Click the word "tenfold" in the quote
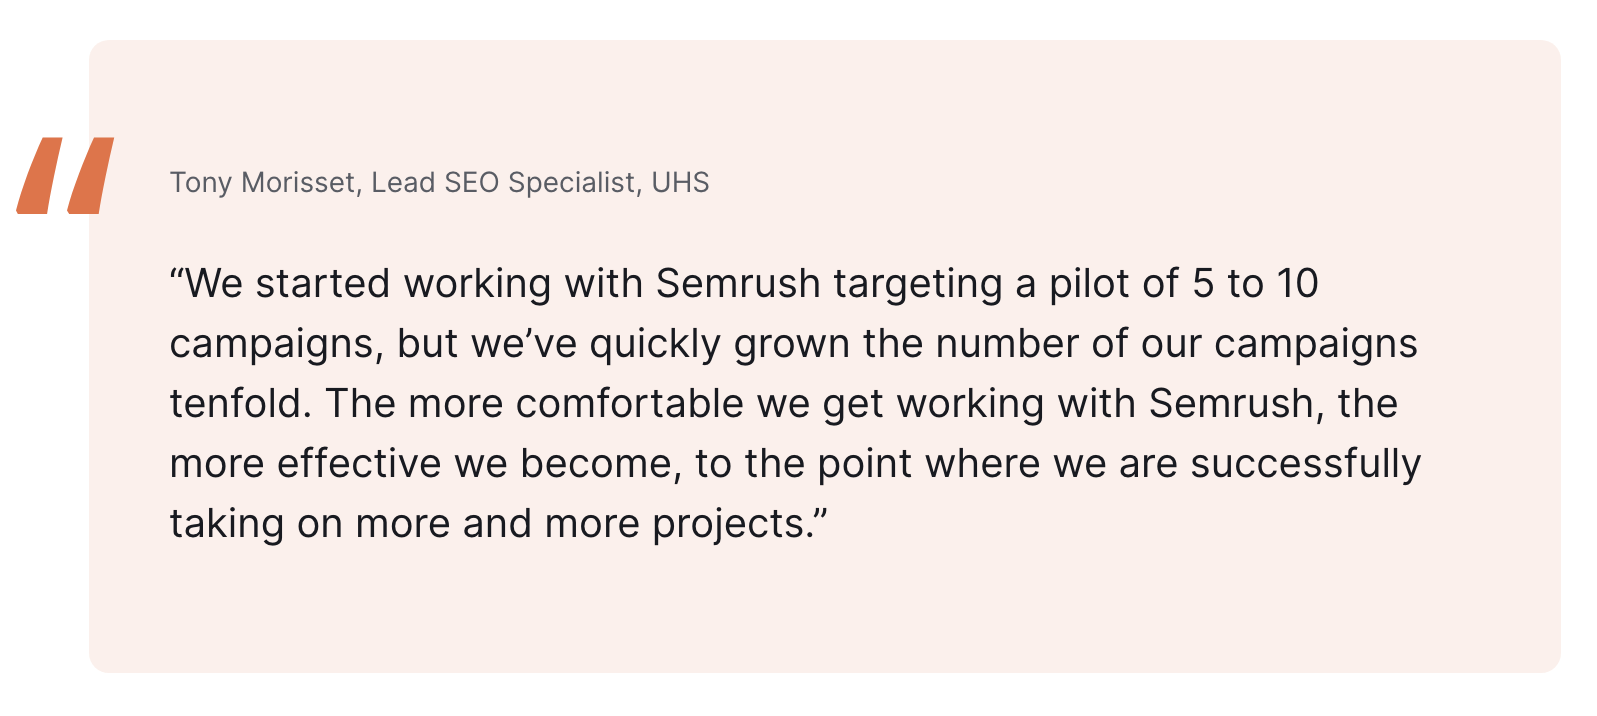The width and height of the screenshot is (1597, 716). pos(235,404)
